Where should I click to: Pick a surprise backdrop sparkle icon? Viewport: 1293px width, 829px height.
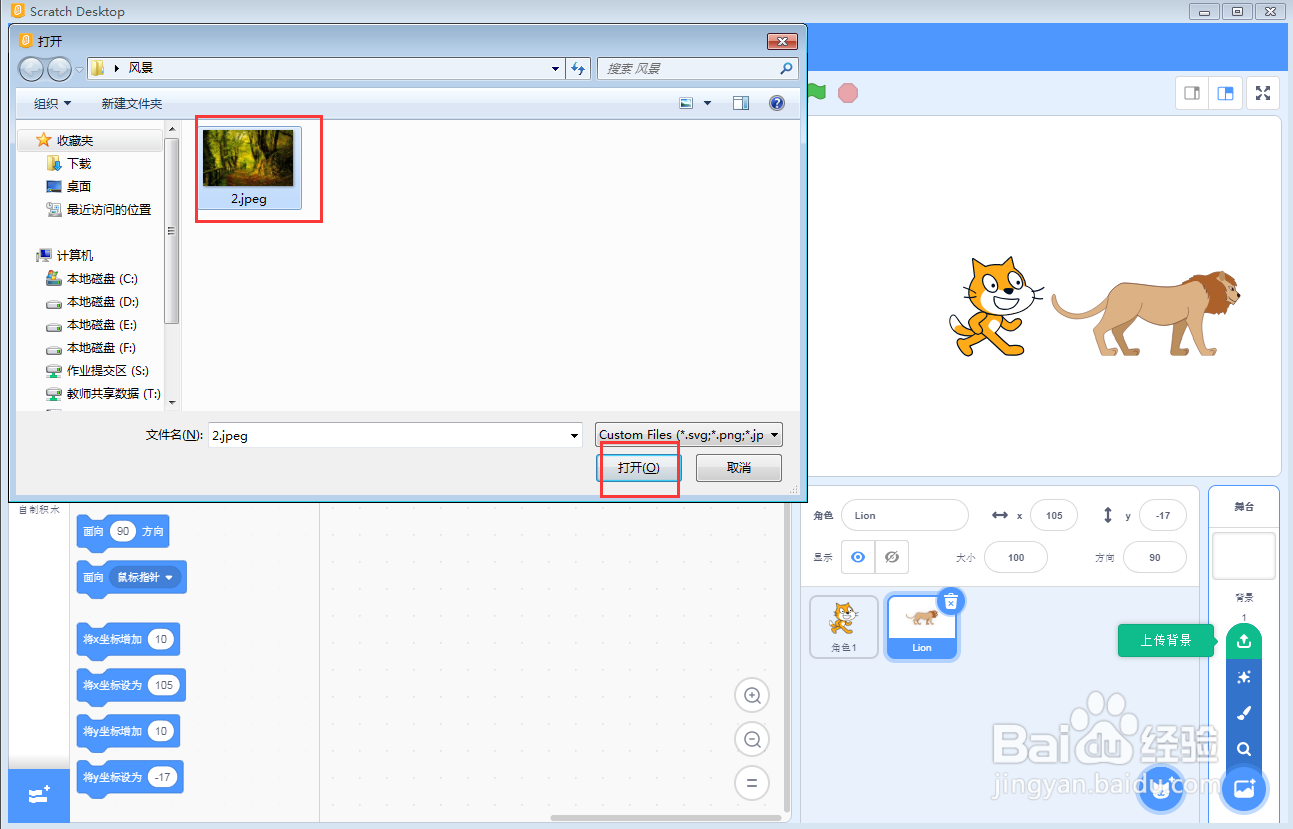(x=1244, y=677)
